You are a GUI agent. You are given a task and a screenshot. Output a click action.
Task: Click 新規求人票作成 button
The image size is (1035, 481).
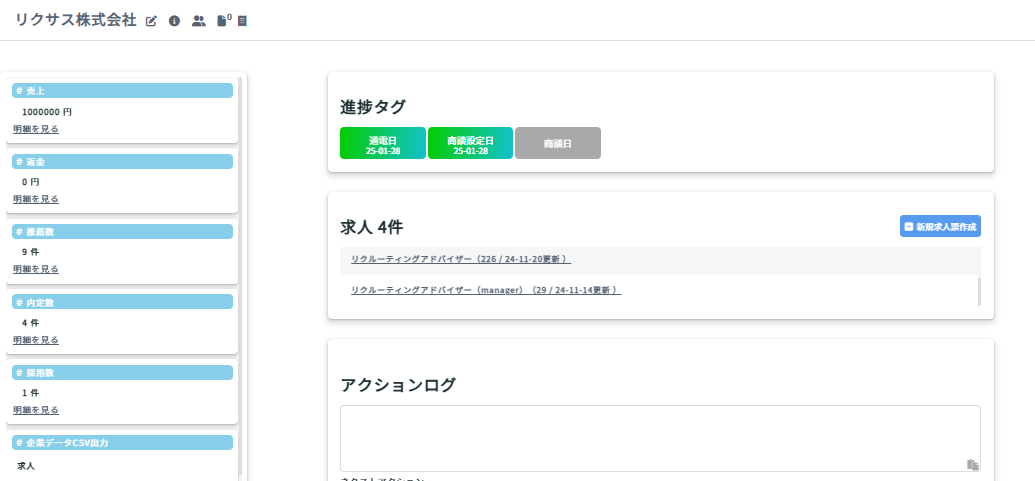[x=940, y=227]
